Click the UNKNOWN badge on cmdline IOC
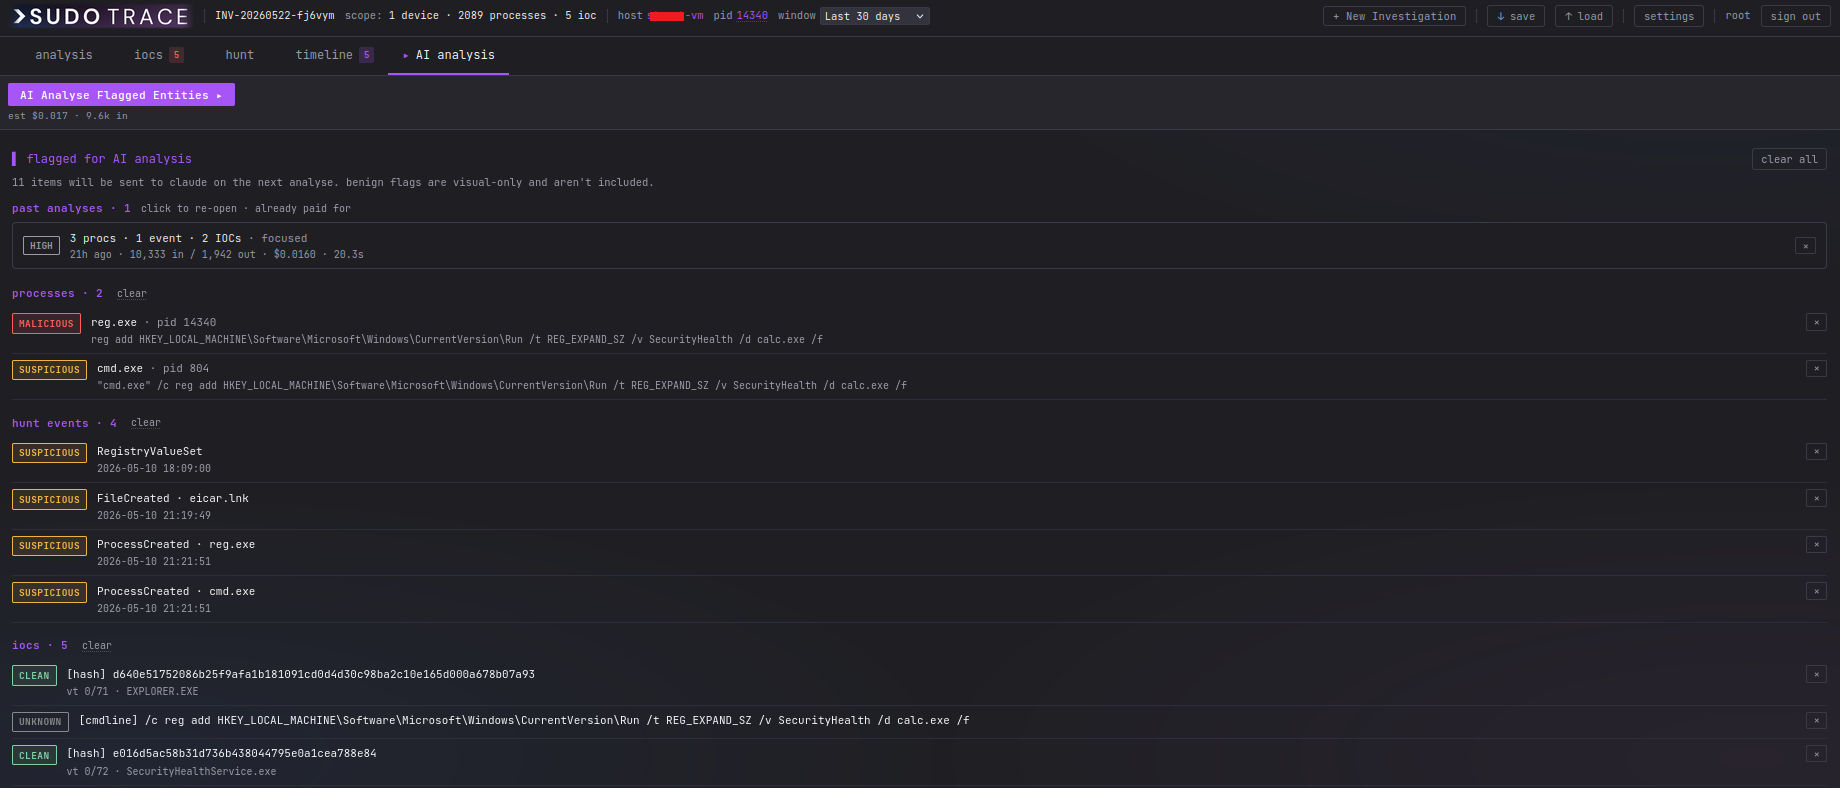 click(x=40, y=722)
